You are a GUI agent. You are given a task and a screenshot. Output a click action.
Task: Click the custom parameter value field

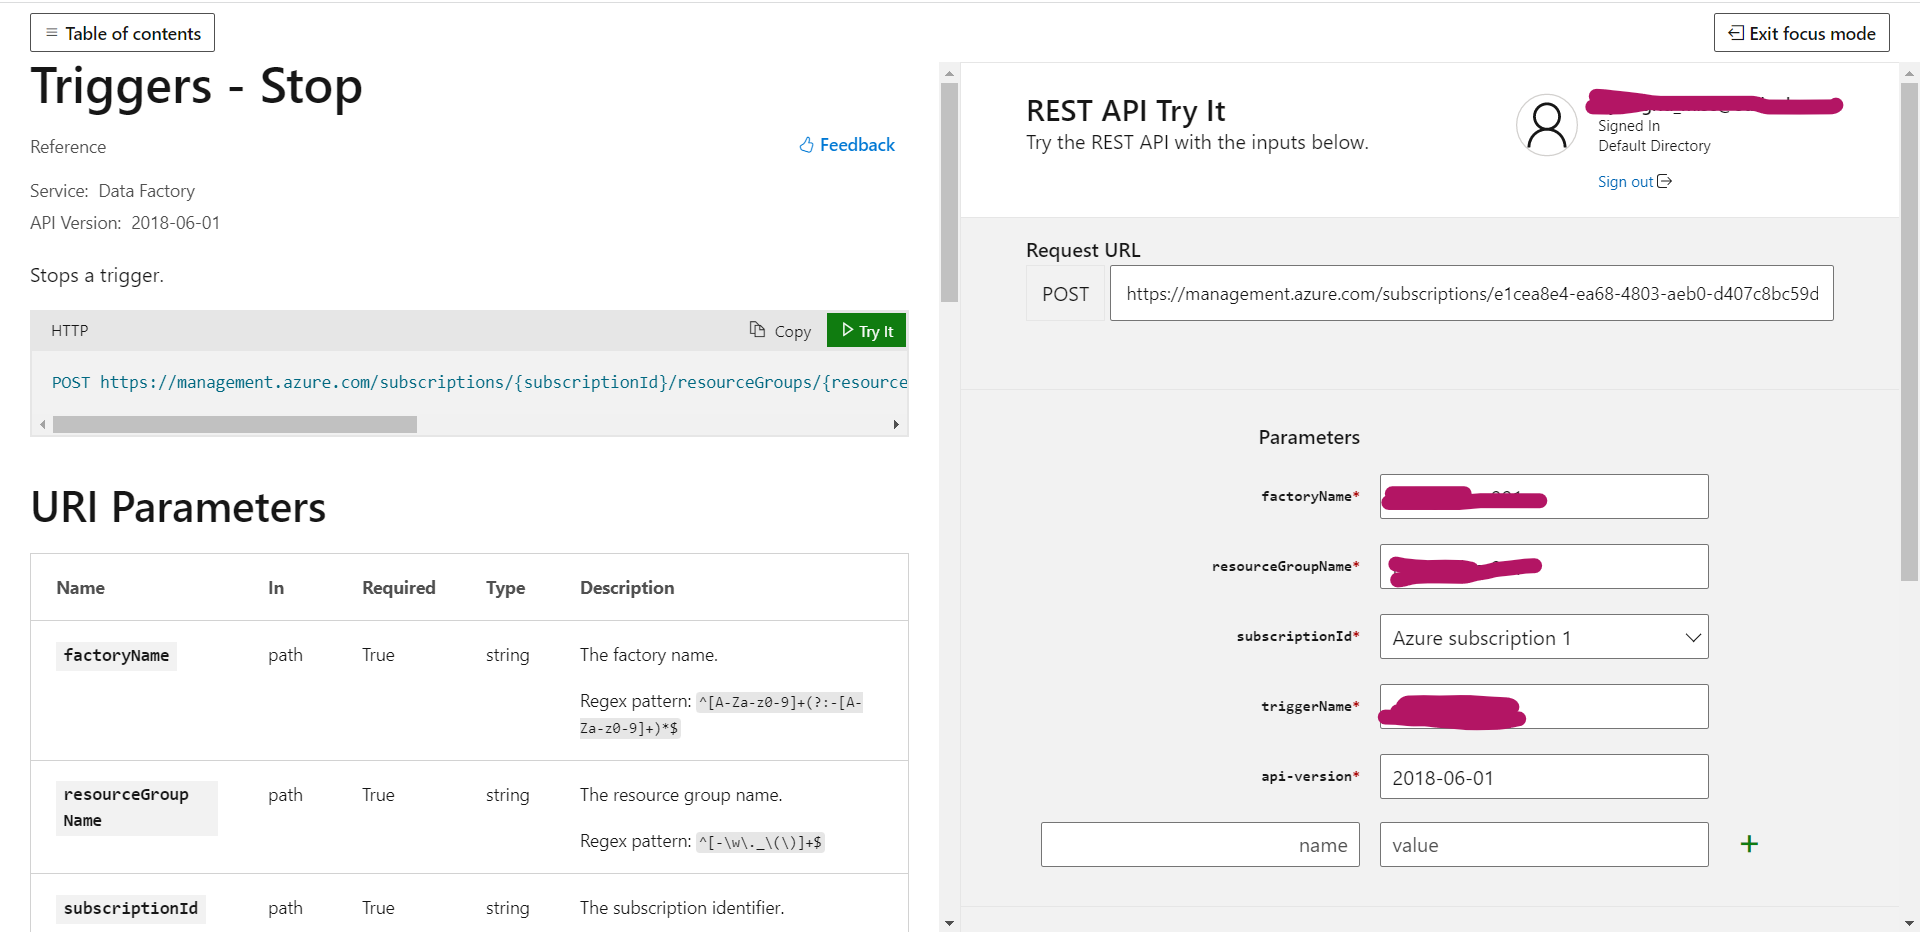(1543, 845)
